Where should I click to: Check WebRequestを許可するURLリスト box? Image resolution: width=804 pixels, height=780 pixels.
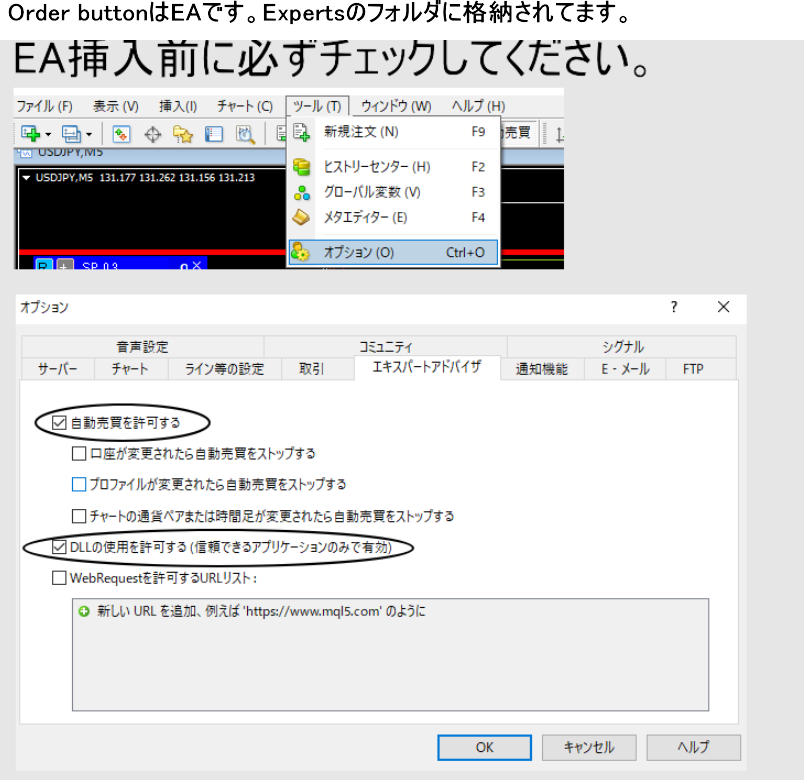[x=59, y=578]
